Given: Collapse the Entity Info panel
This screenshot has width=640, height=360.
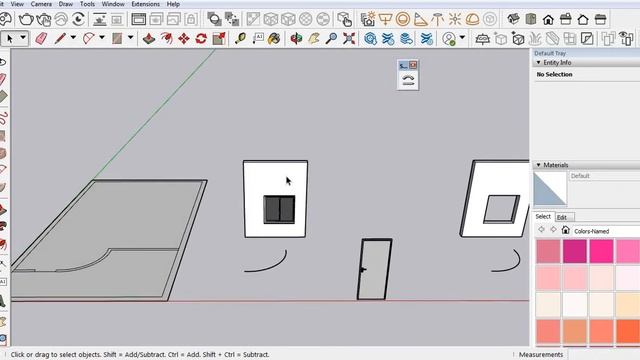Looking at the screenshot, I should click(x=538, y=62).
